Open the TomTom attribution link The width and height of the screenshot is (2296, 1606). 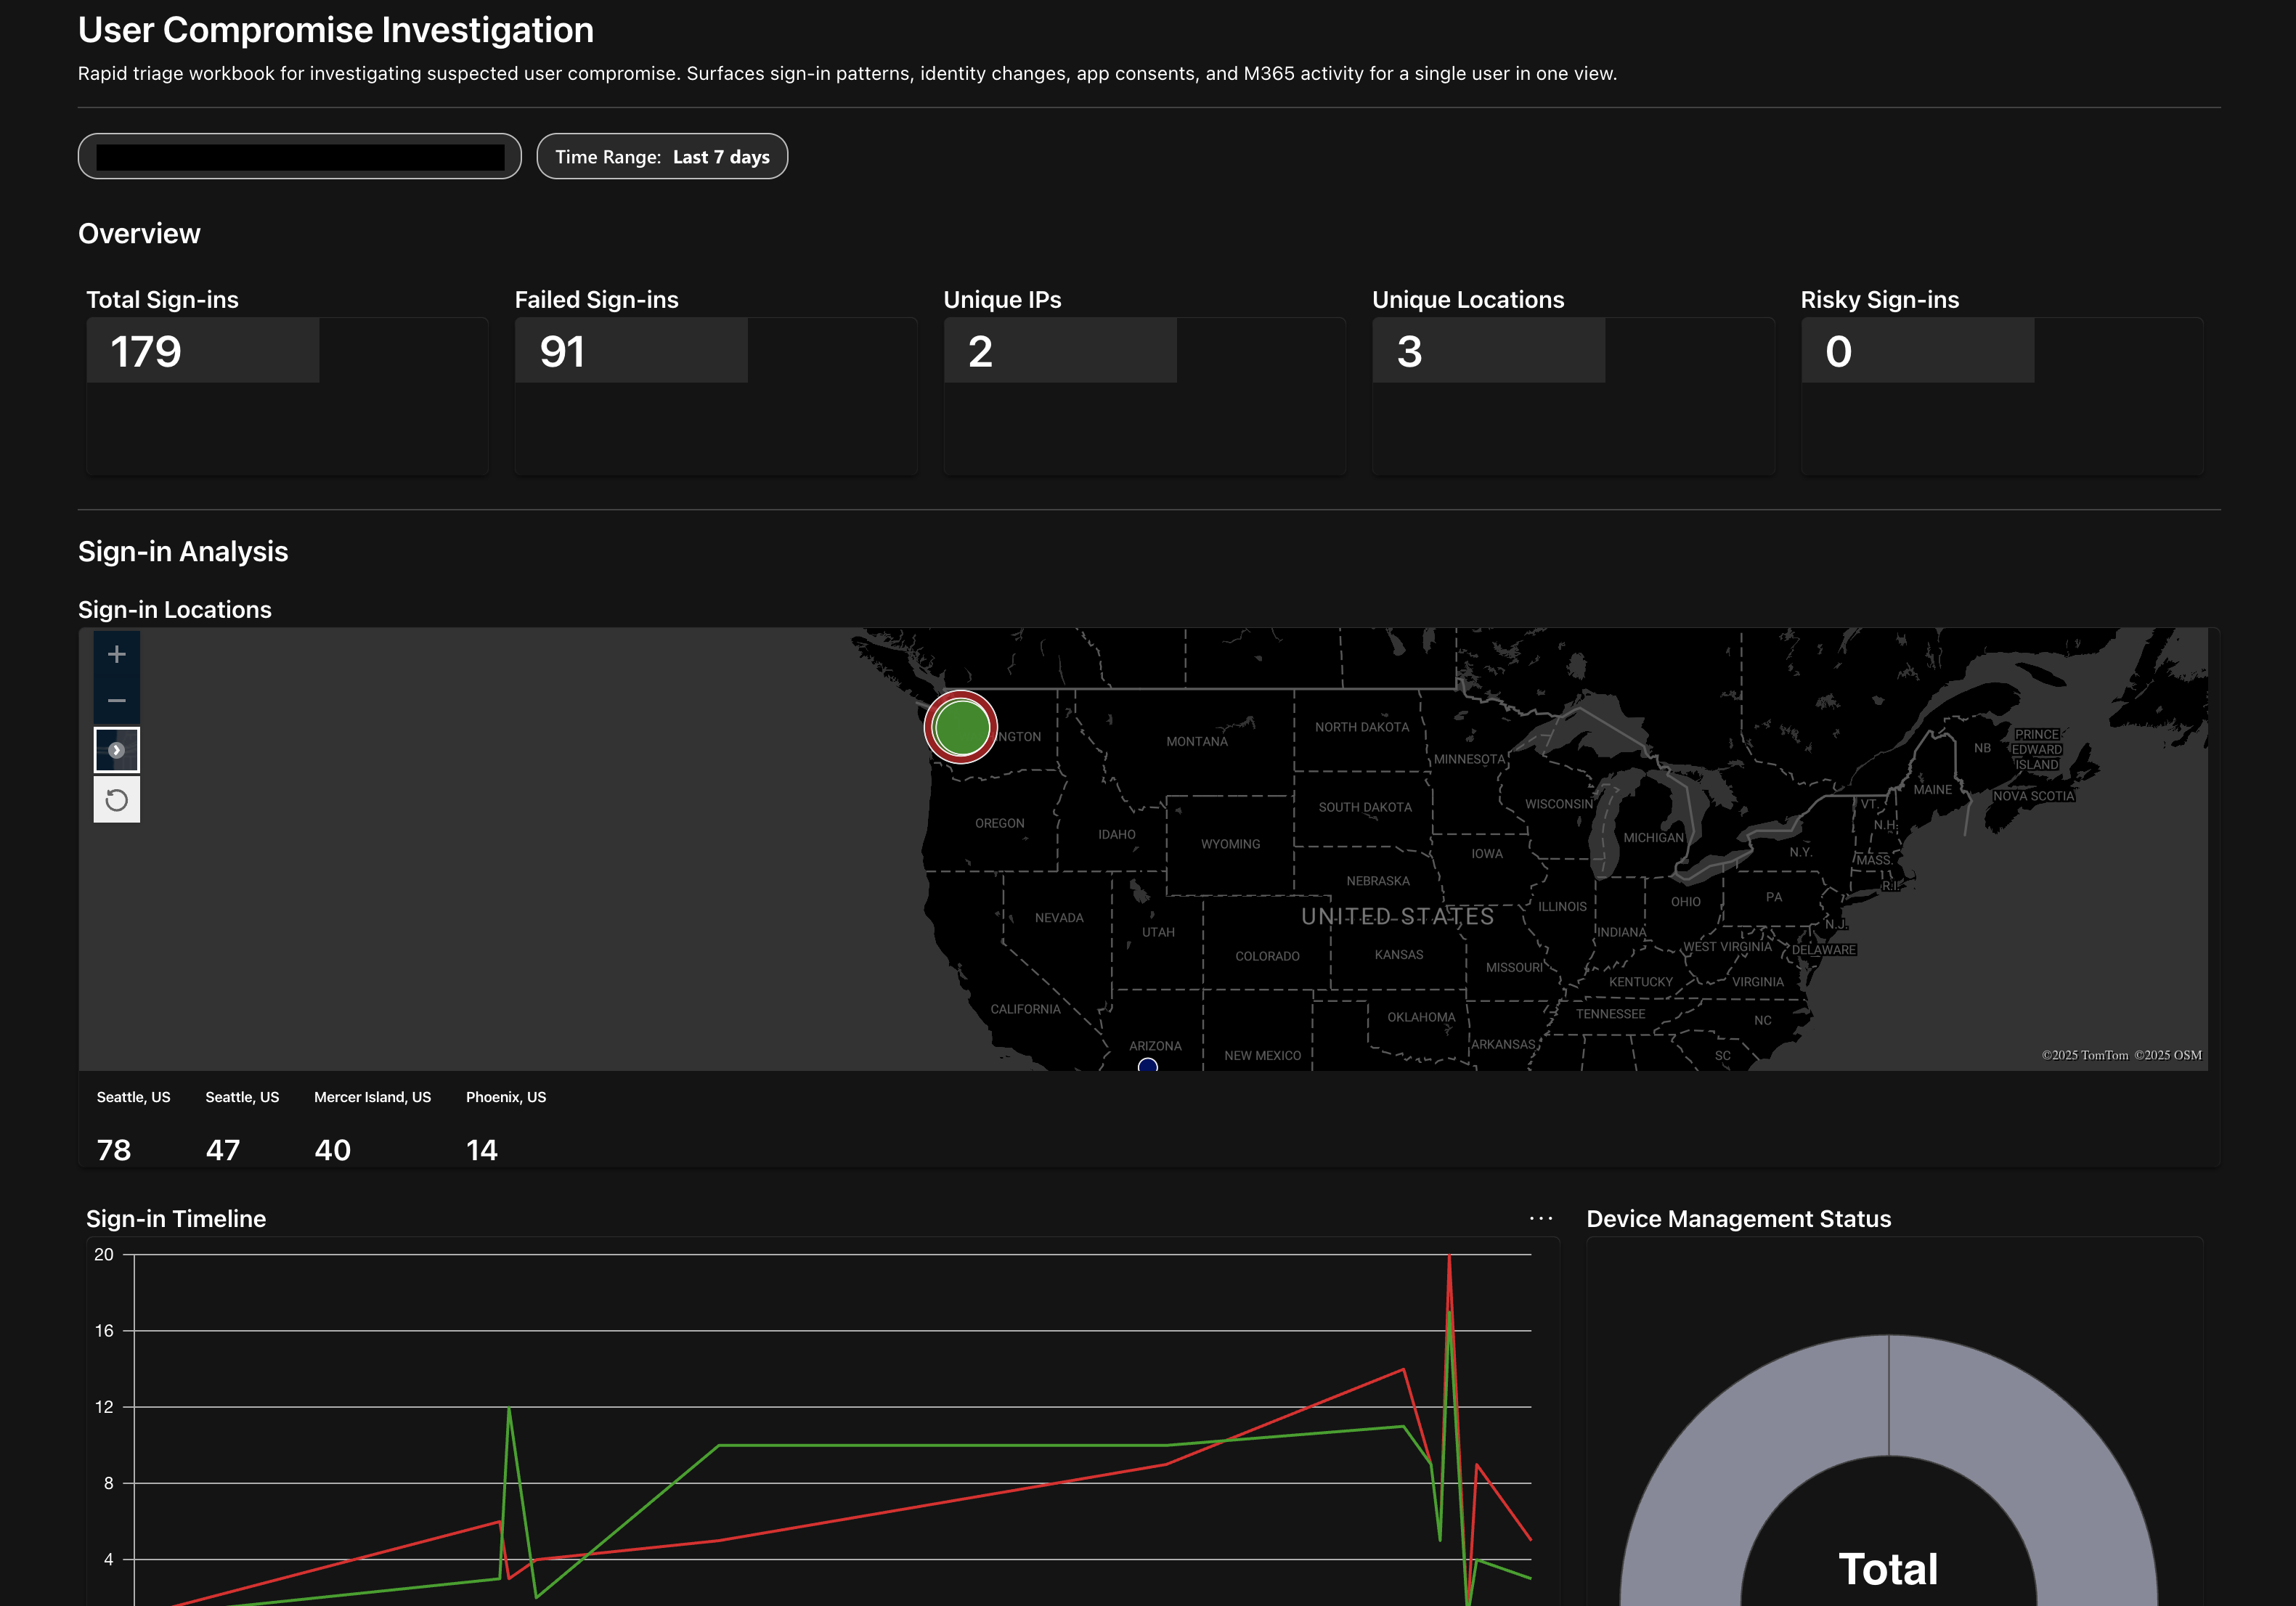point(2086,1054)
